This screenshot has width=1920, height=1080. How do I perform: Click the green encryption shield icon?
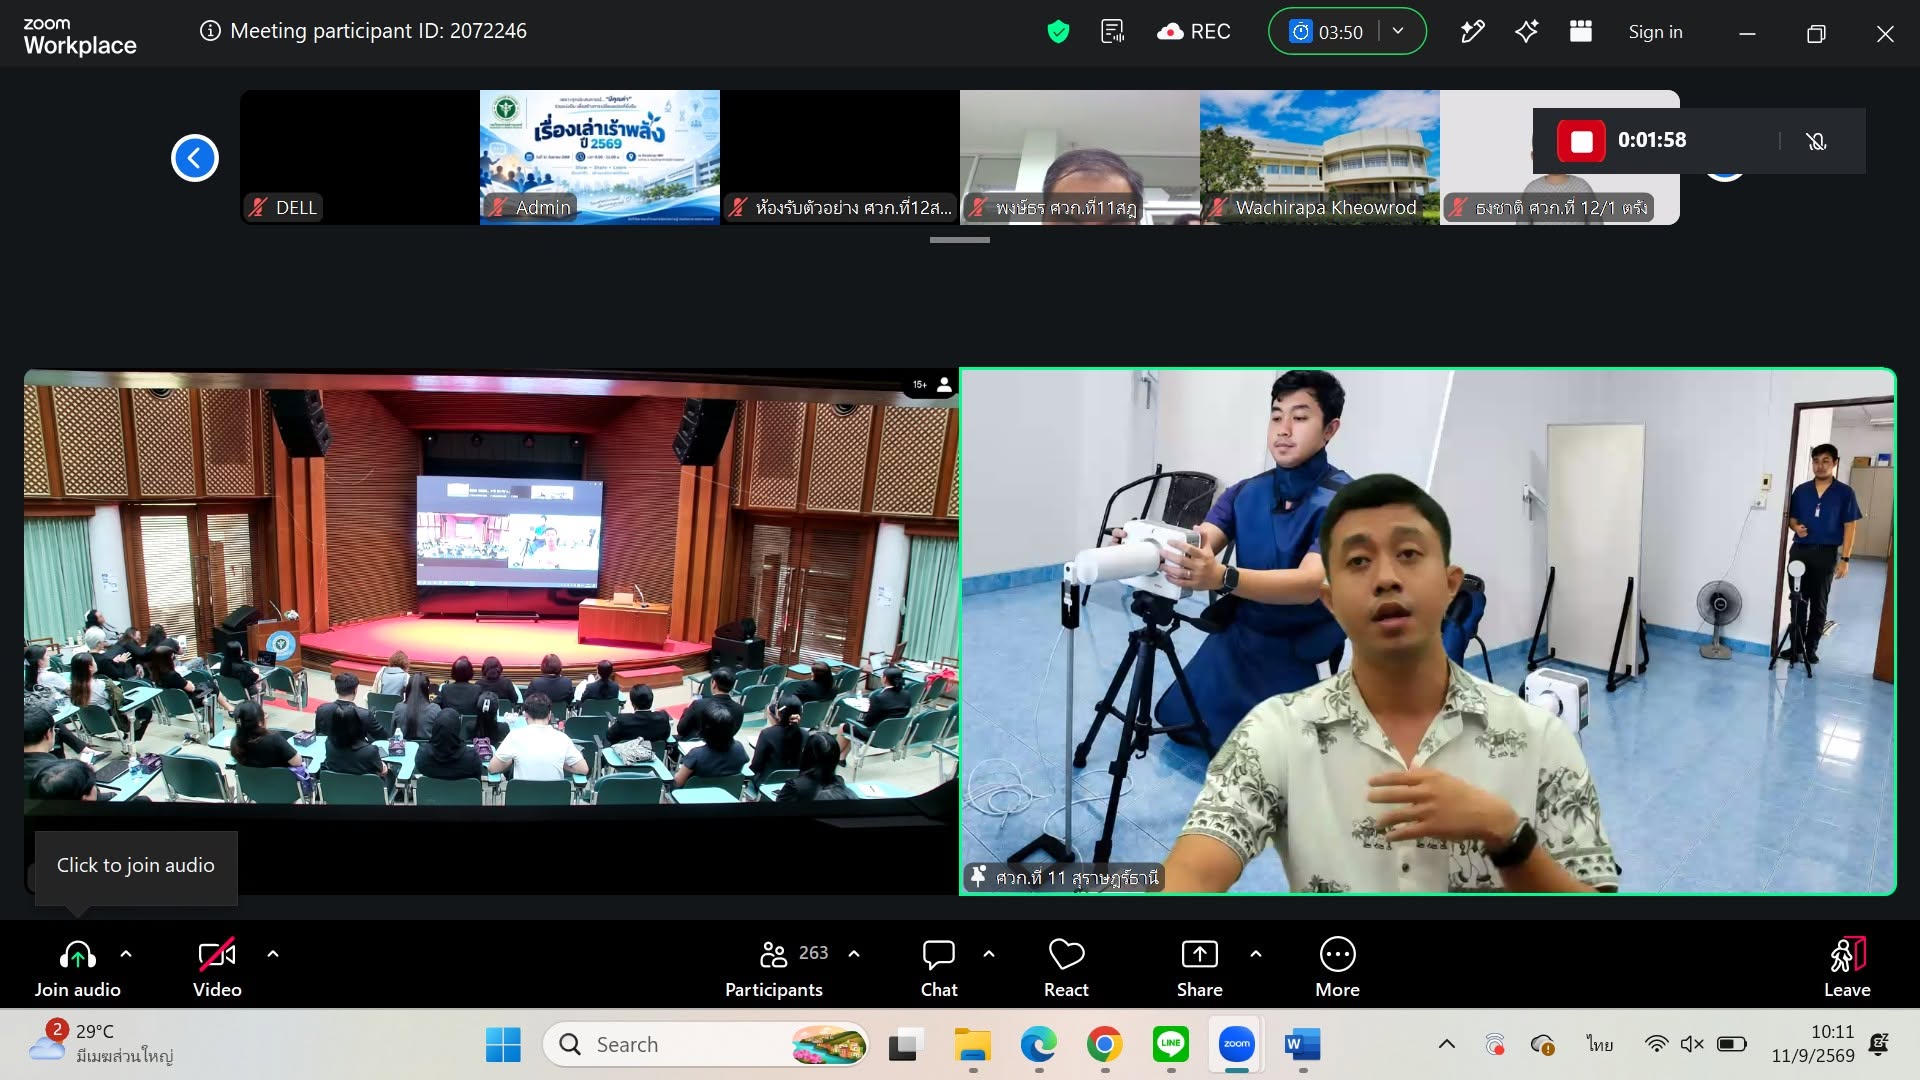click(x=1058, y=32)
